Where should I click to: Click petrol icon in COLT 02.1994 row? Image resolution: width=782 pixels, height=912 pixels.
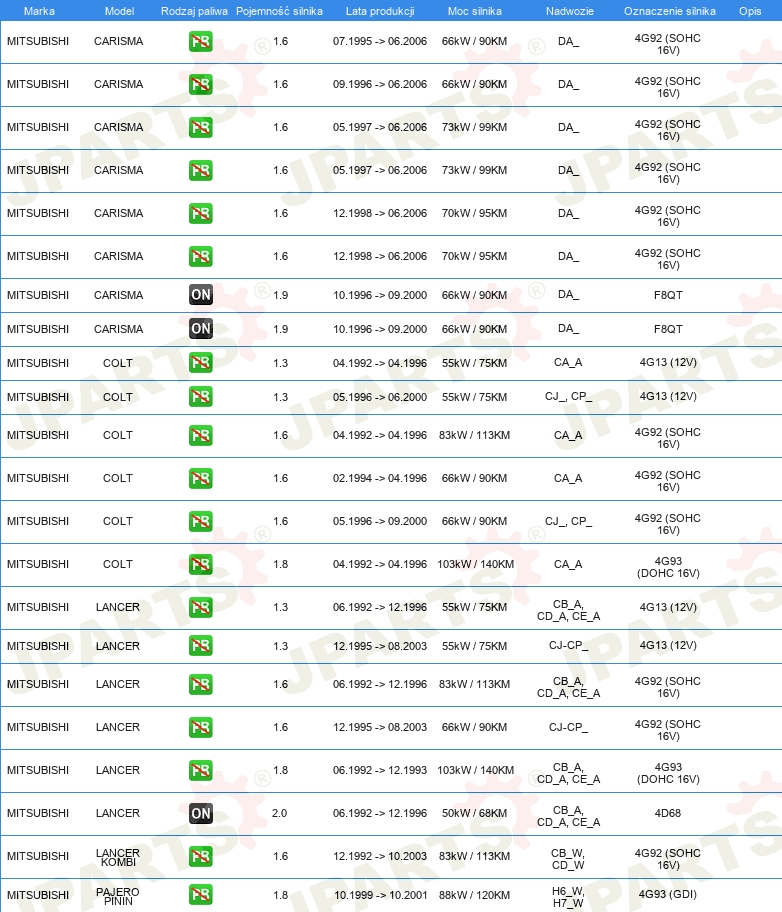(201, 478)
